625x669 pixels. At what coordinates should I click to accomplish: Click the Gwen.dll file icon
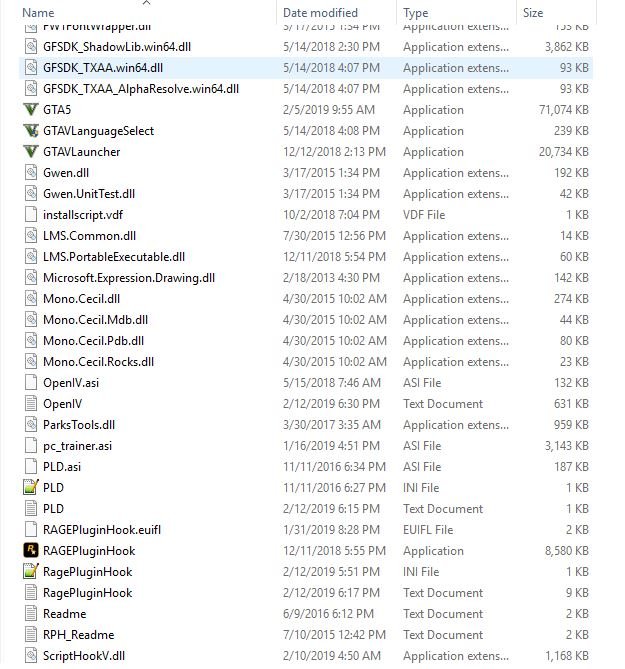pyautogui.click(x=31, y=172)
